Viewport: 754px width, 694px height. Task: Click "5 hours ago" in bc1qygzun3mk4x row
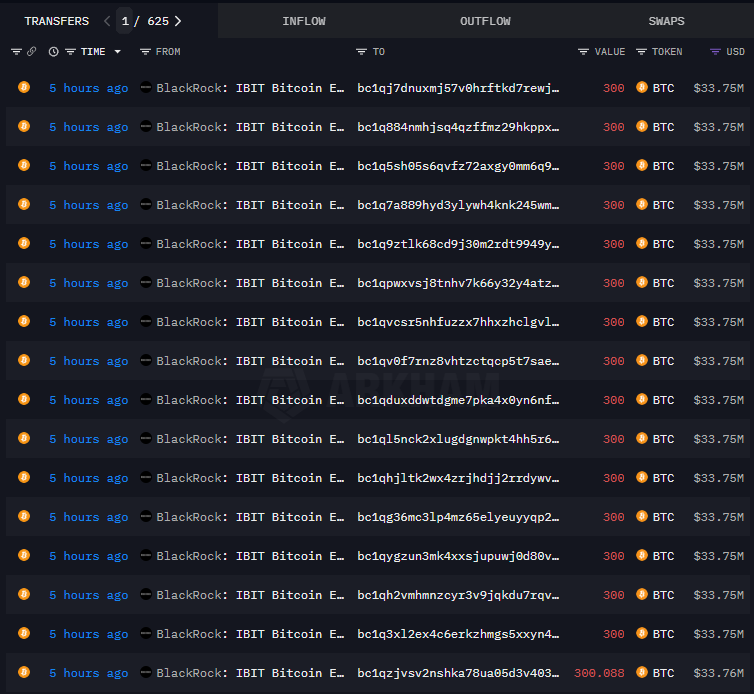pyautogui.click(x=88, y=556)
